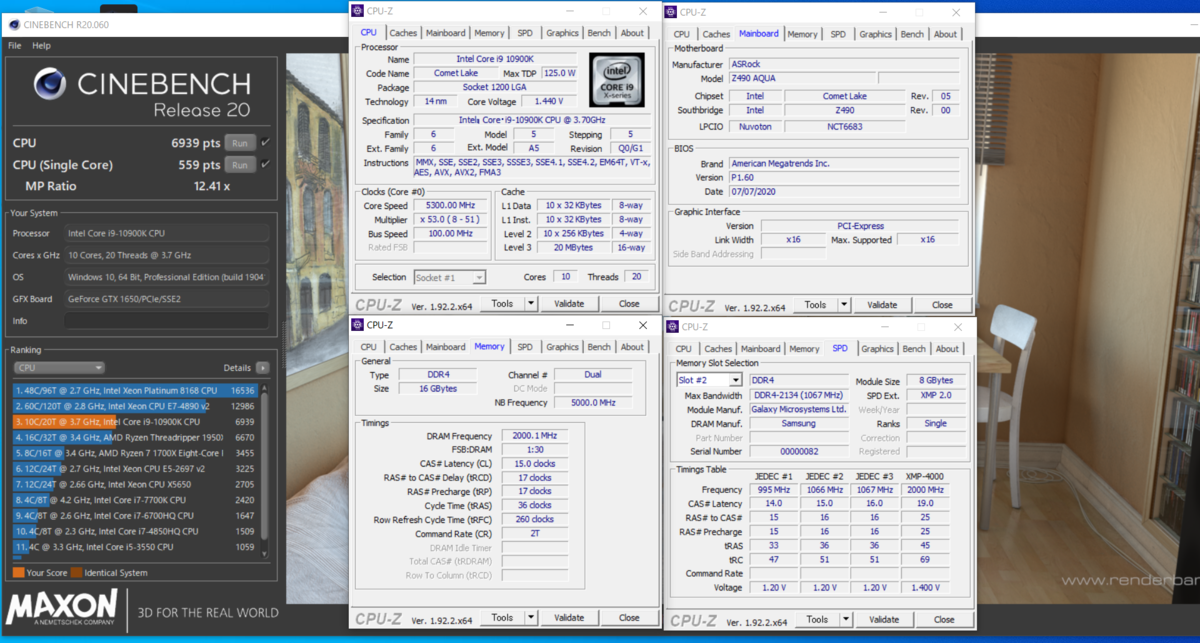Select ranking row Intel Xeon Platinum 8168 CPU
1200x643 pixels.
pyautogui.click(x=136, y=390)
